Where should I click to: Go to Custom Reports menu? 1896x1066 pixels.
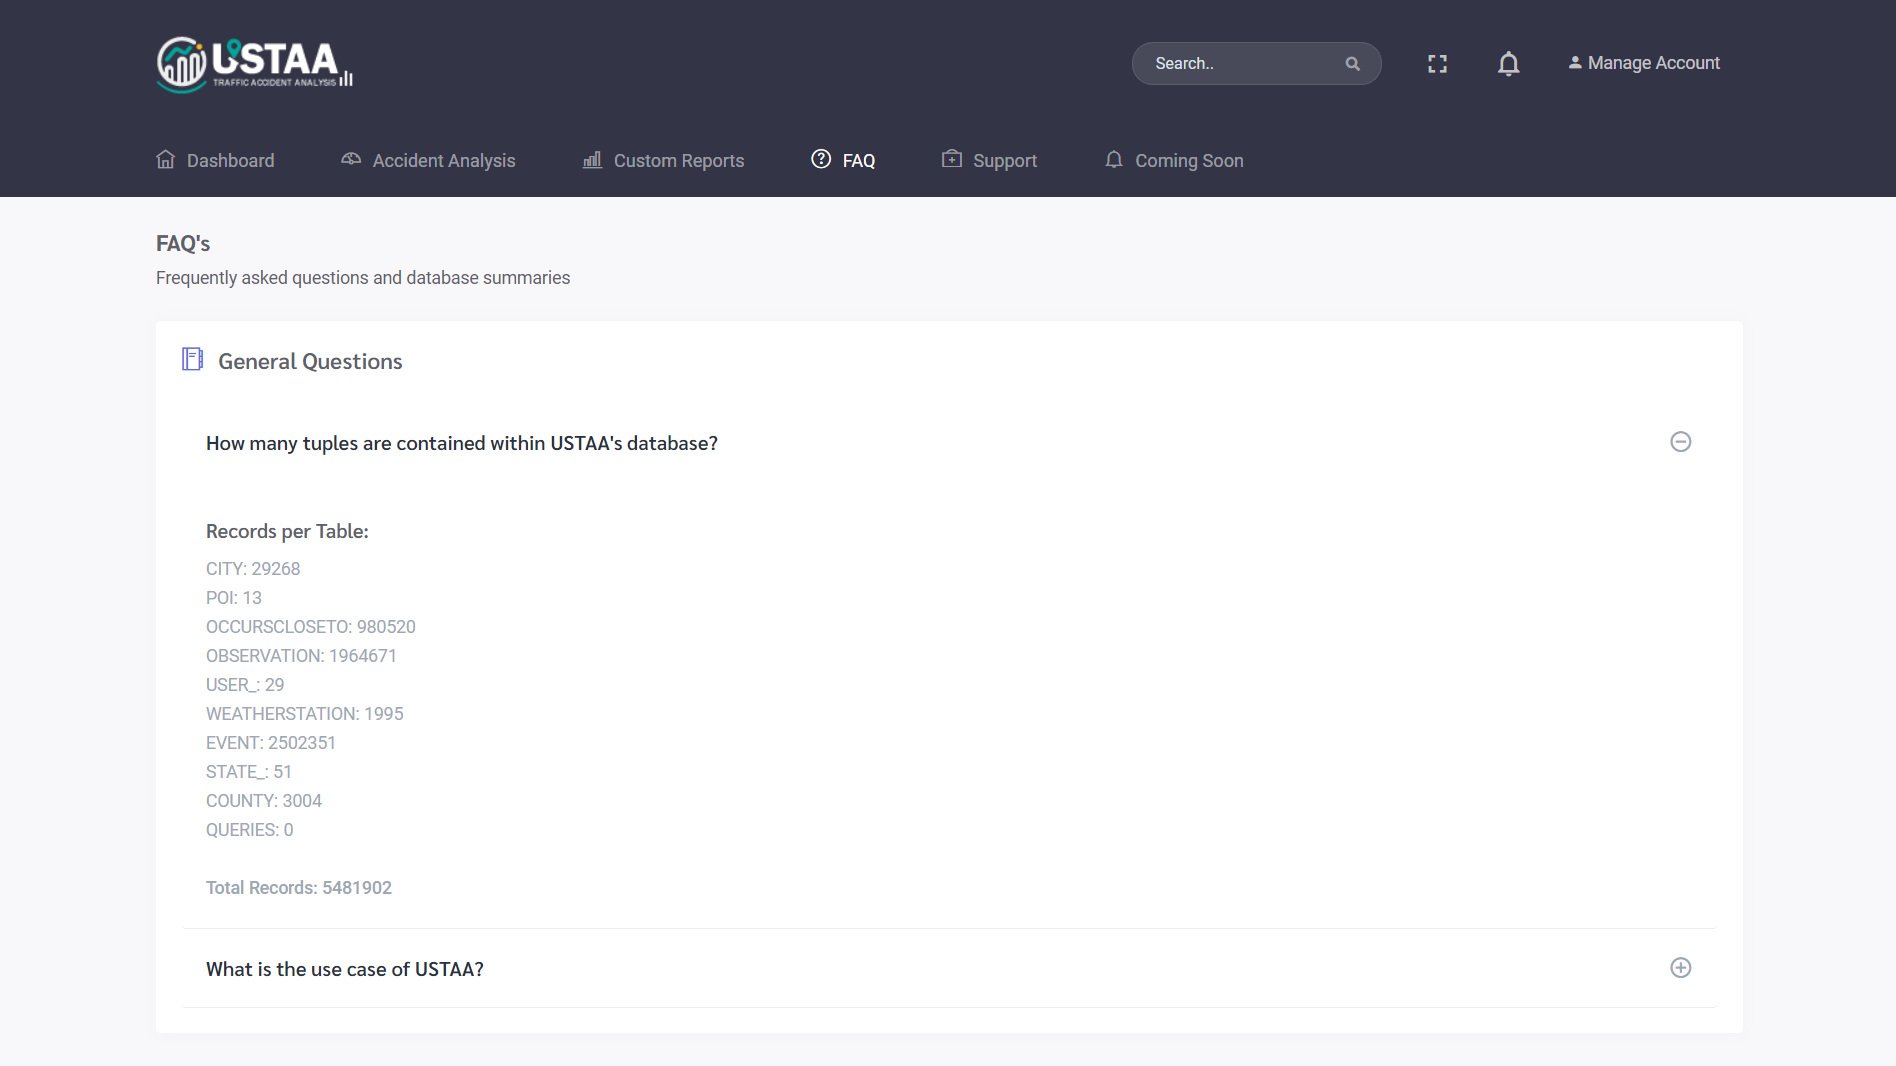[x=678, y=161]
